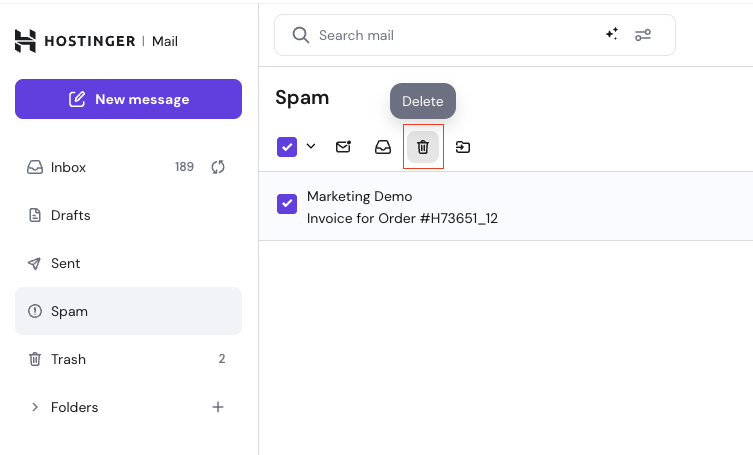Open the Trash folder
This screenshot has width=753, height=455.
coord(68,359)
